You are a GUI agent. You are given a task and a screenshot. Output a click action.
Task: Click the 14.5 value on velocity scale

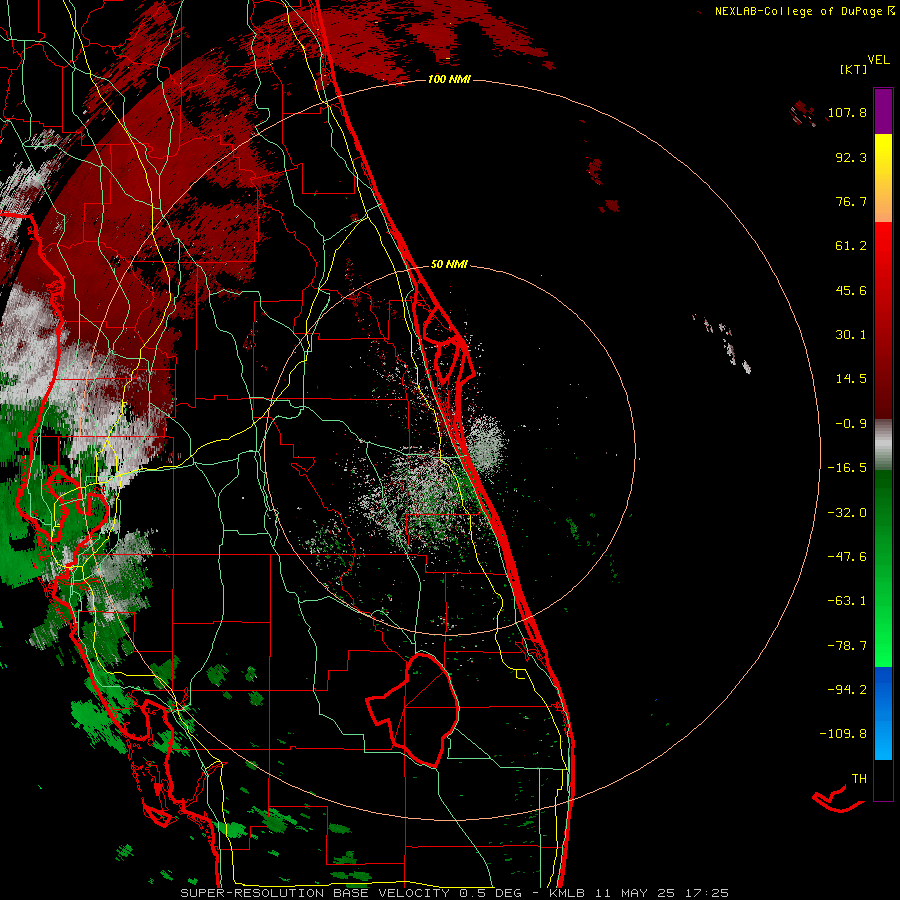(x=851, y=379)
